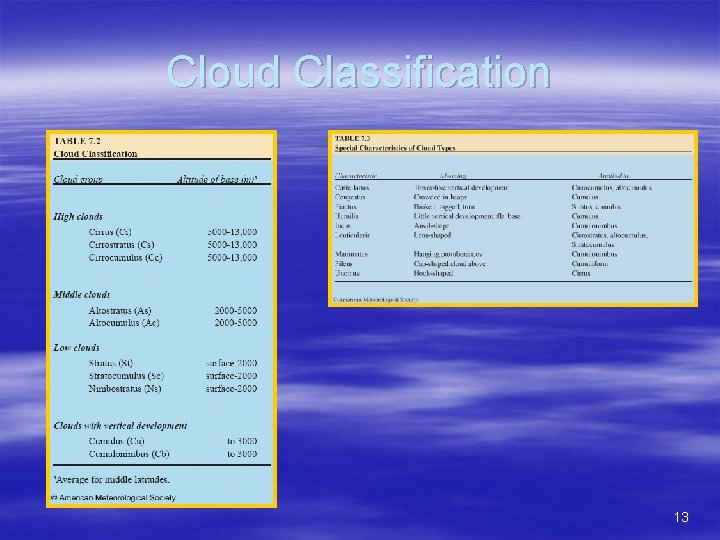720x540 pixels.
Task: Click the "Nimbostratus (Ns)" row name
Action: click(125, 389)
